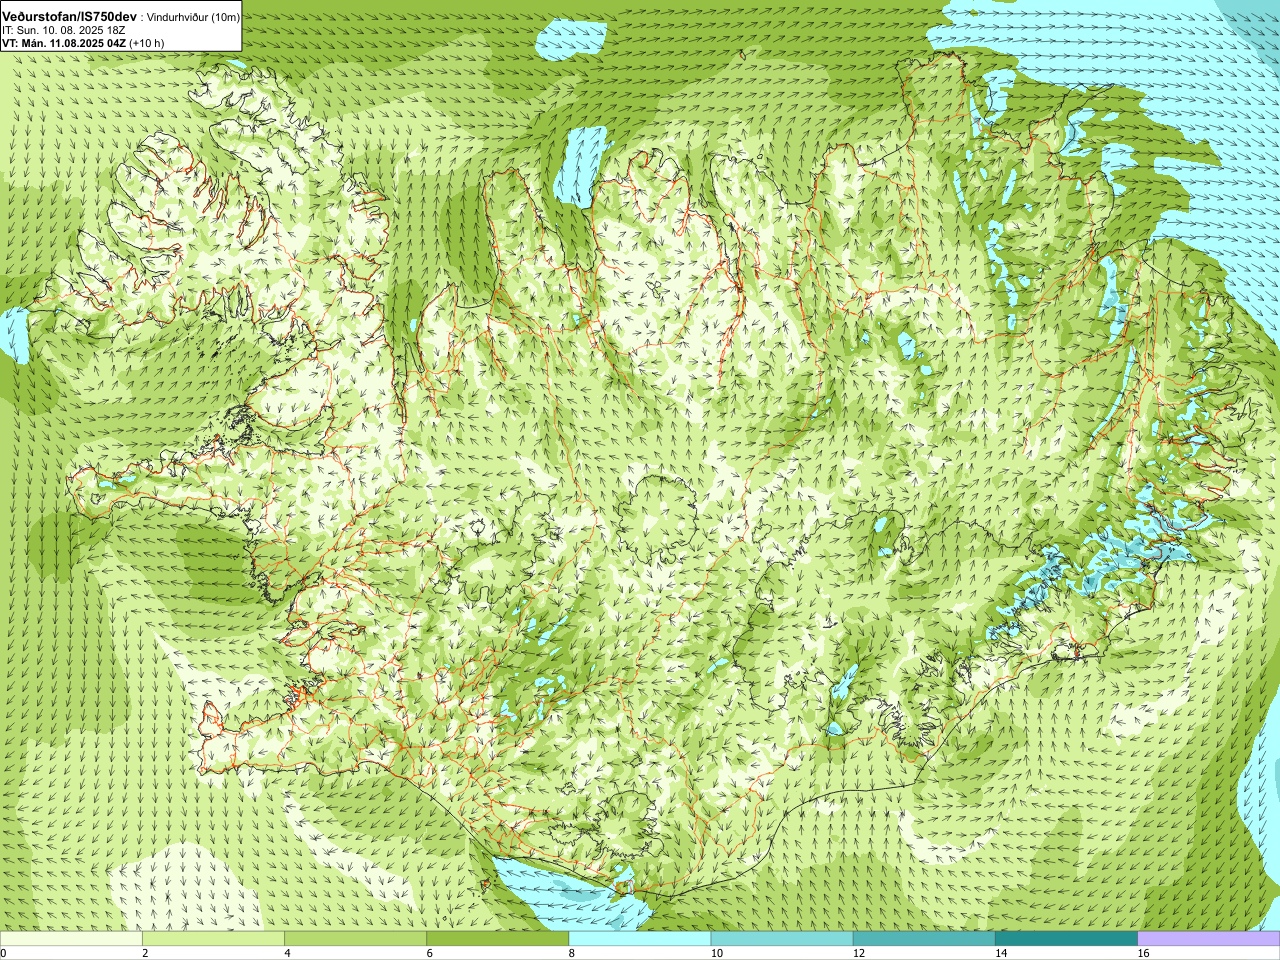Click the palest 0–2 legend color segment

tap(71, 939)
